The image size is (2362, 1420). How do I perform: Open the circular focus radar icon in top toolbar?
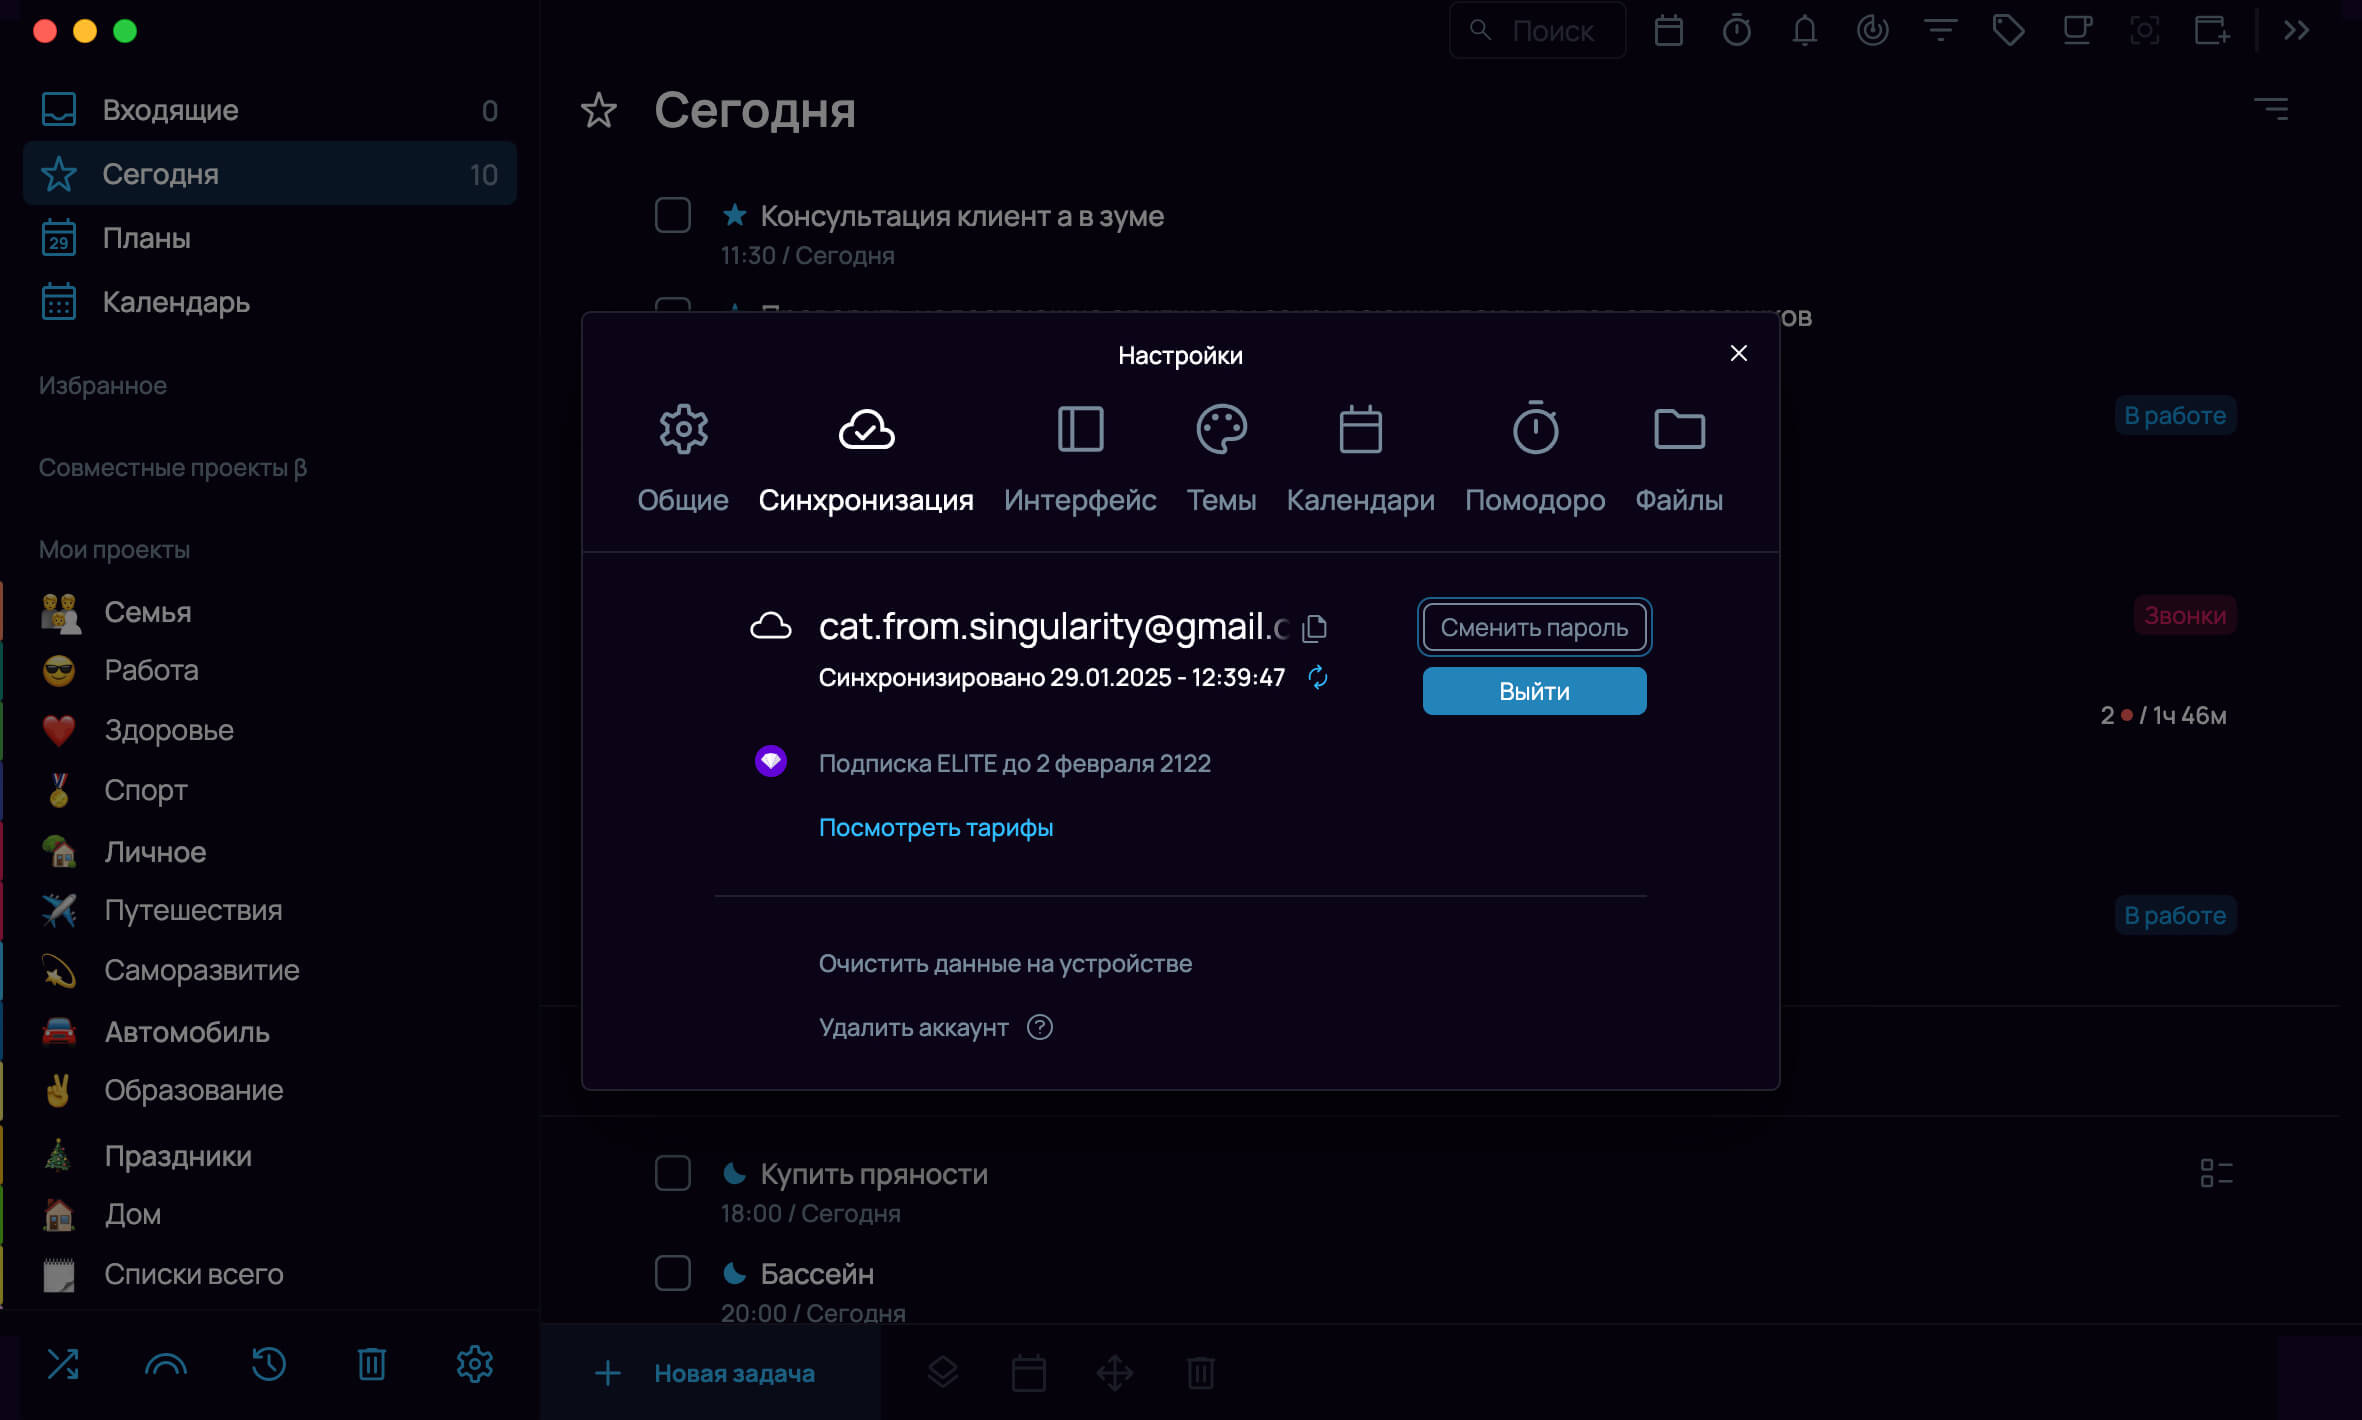(1872, 31)
